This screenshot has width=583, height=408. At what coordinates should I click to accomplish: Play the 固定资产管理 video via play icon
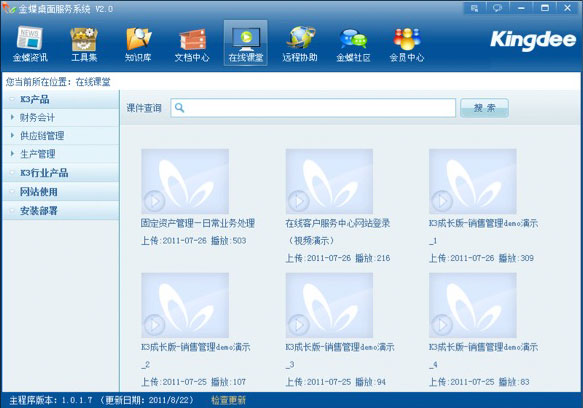coord(155,201)
